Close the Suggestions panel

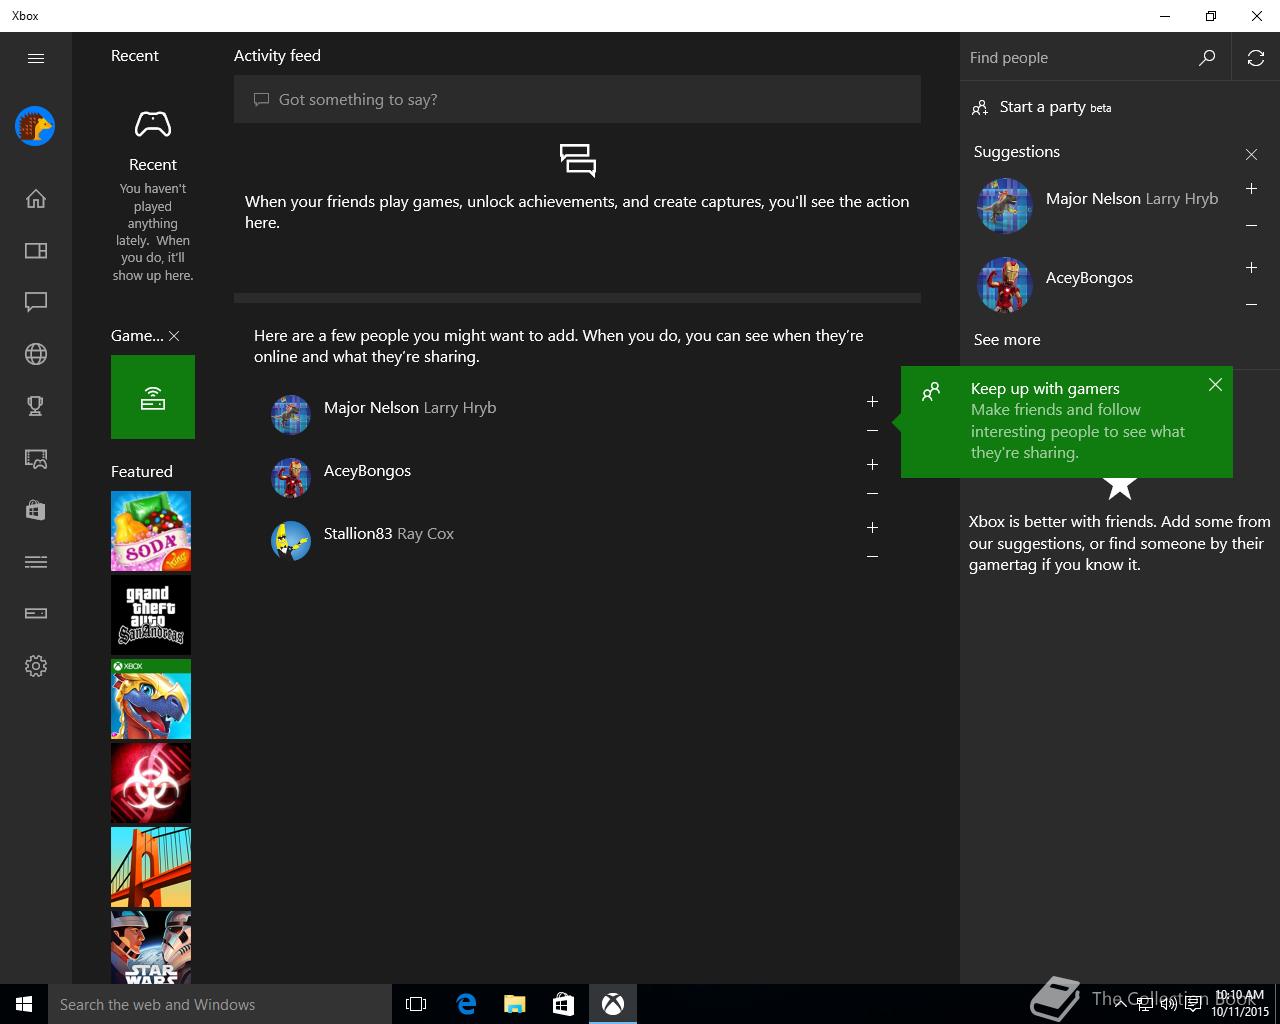pos(1251,154)
